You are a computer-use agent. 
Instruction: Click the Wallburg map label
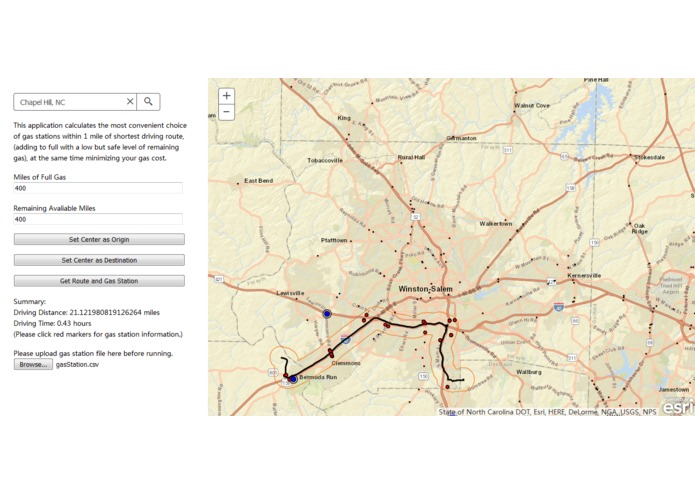pyautogui.click(x=529, y=372)
